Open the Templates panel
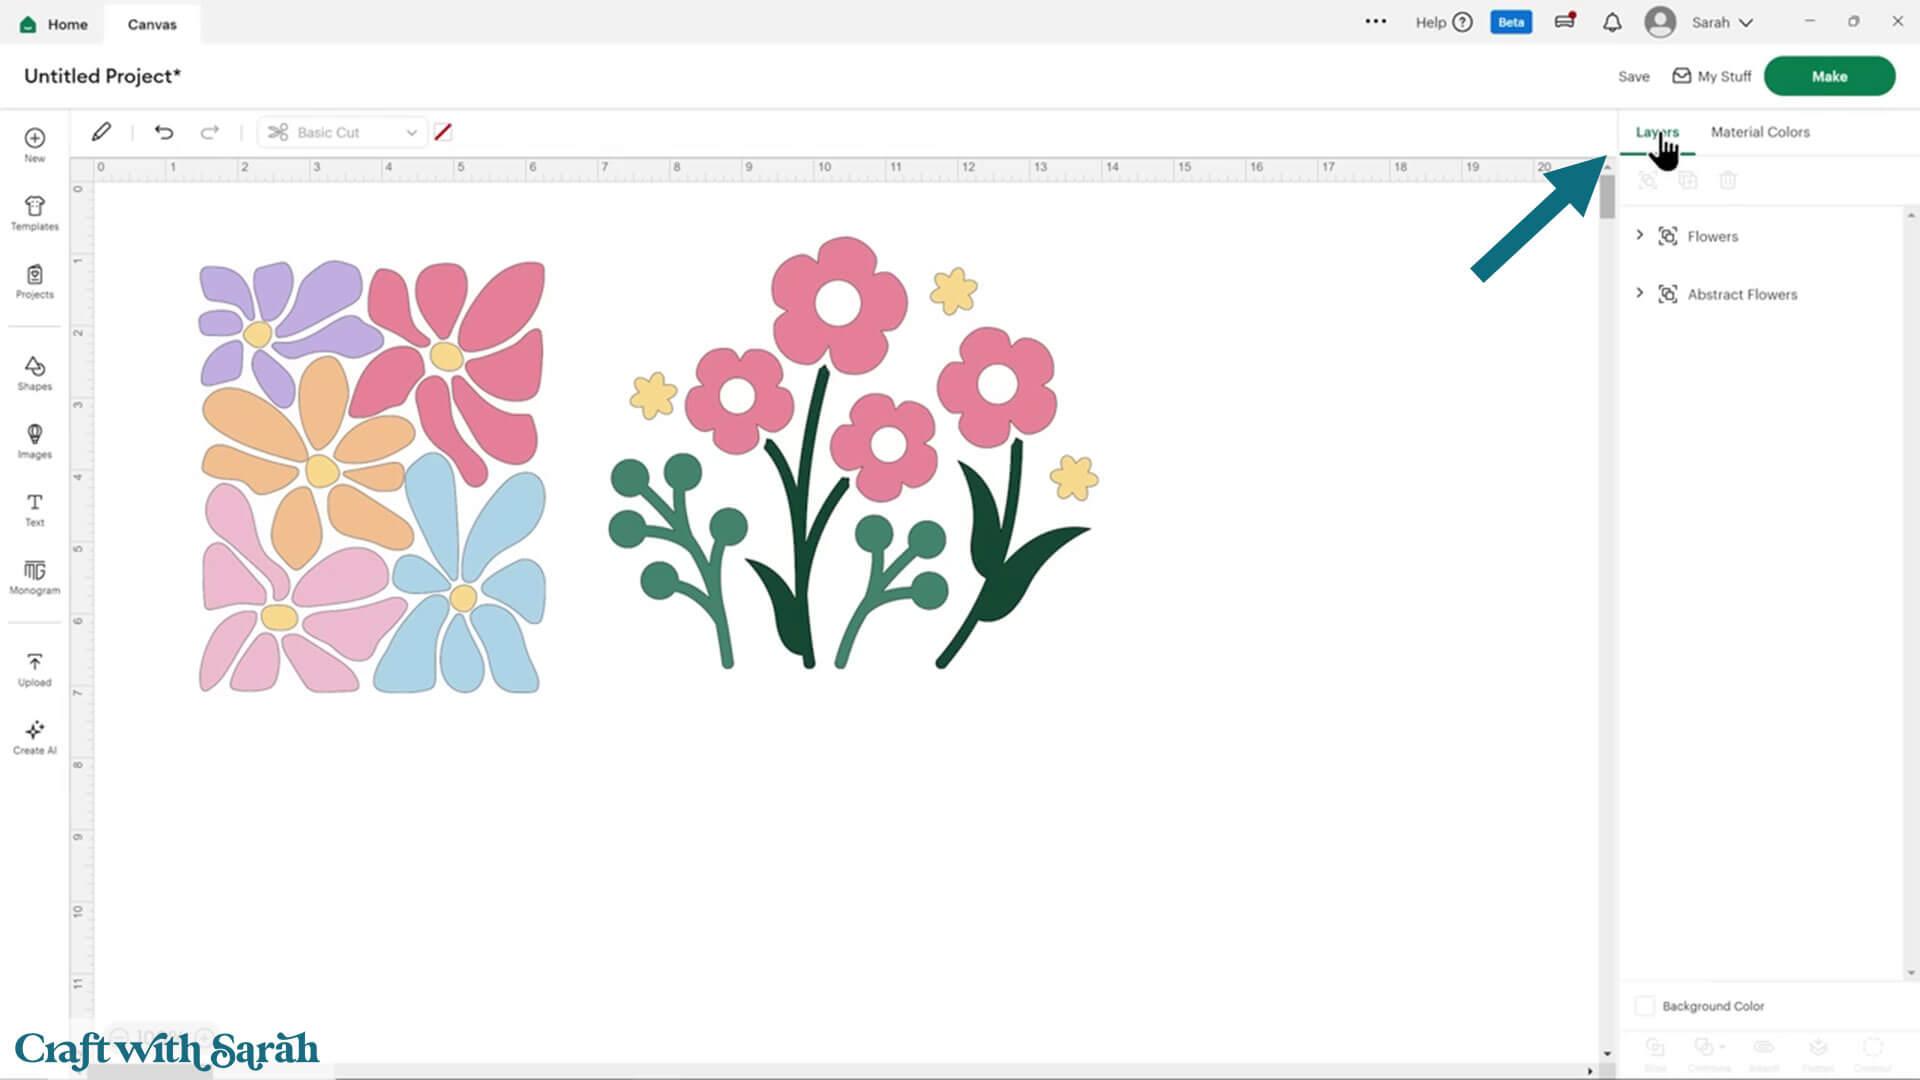Viewport: 1920px width, 1080px height. 34,212
